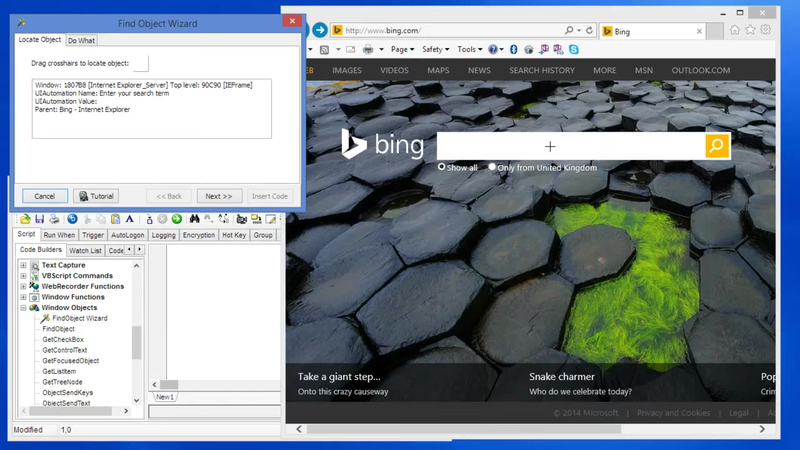Click the crosshairs locate object box

(141, 63)
